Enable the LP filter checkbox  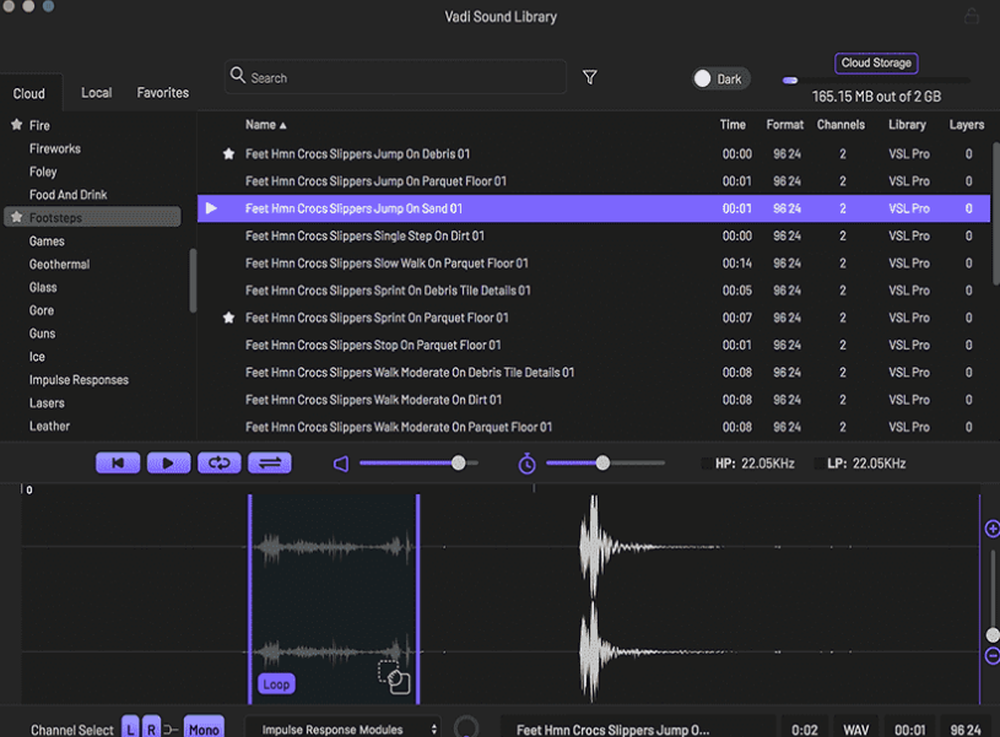820,464
